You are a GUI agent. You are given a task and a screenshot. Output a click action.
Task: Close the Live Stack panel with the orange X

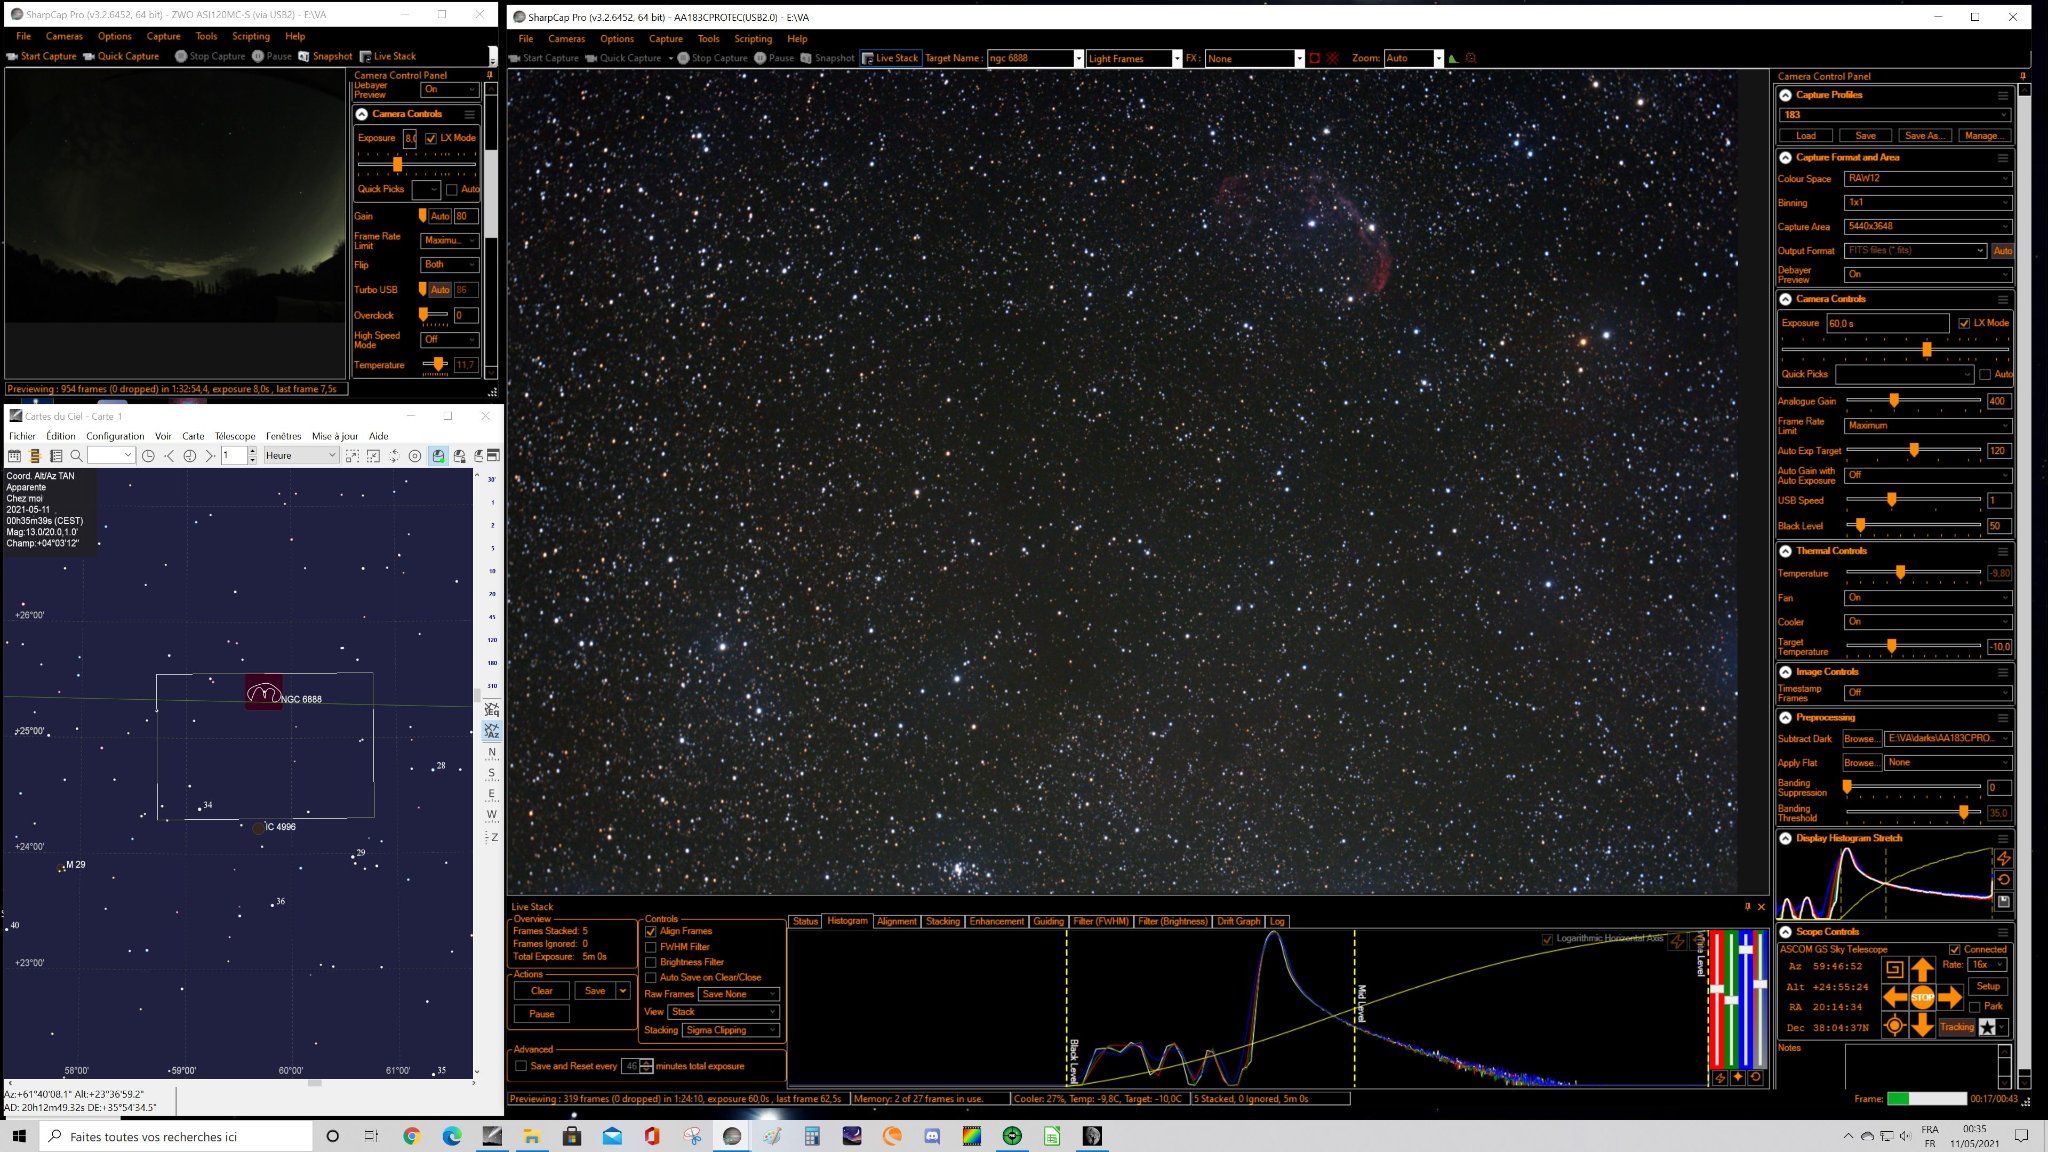[x=1762, y=907]
